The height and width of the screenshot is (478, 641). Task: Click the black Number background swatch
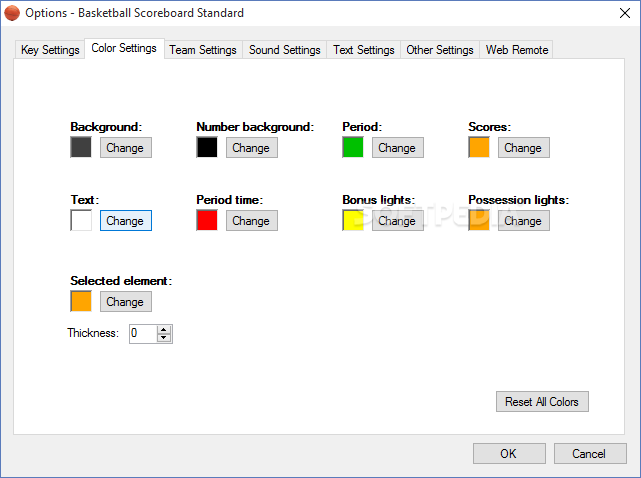click(x=207, y=147)
